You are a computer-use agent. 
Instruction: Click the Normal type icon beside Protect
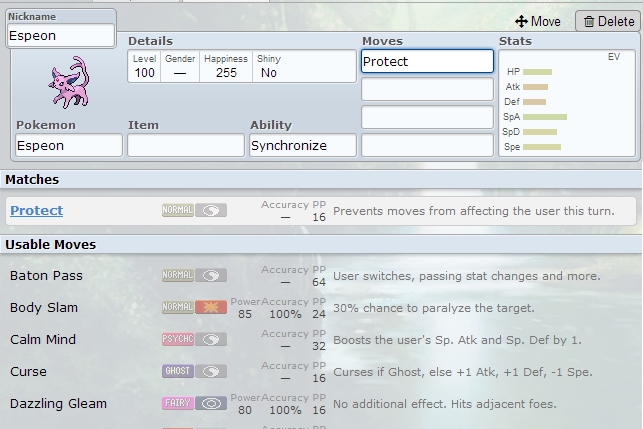(177, 211)
